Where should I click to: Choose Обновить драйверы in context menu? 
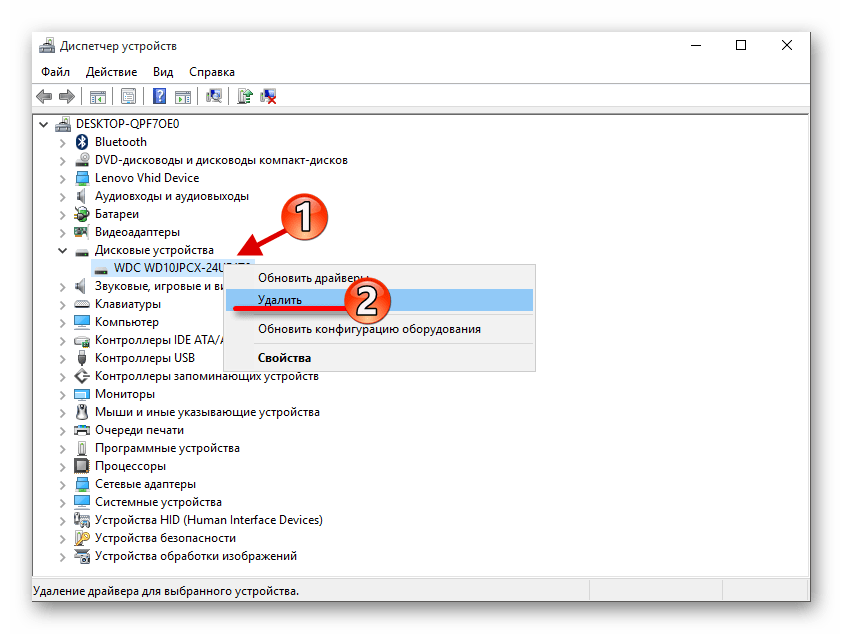pyautogui.click(x=379, y=278)
